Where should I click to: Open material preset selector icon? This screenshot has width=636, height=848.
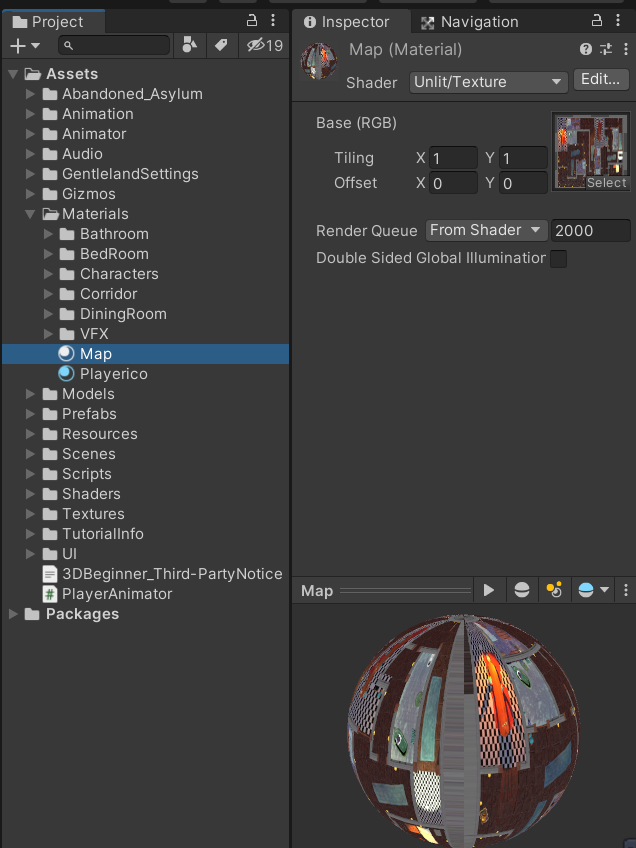point(606,49)
